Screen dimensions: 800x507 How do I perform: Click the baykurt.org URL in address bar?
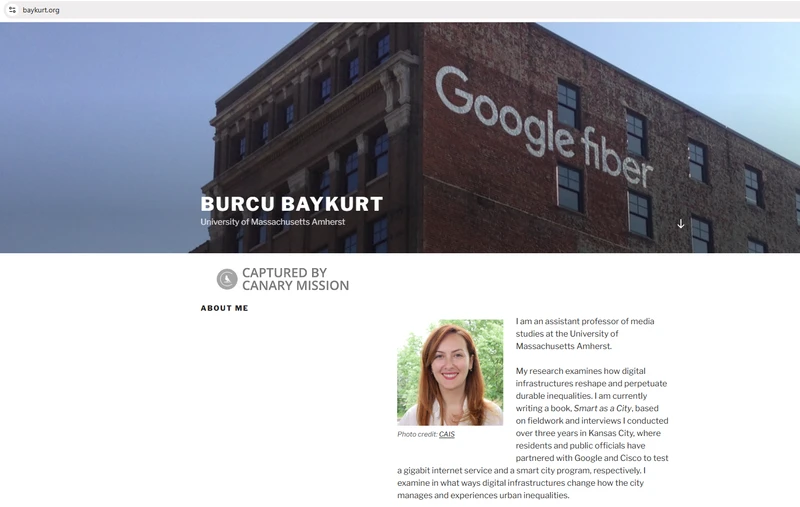pyautogui.click(x=41, y=10)
